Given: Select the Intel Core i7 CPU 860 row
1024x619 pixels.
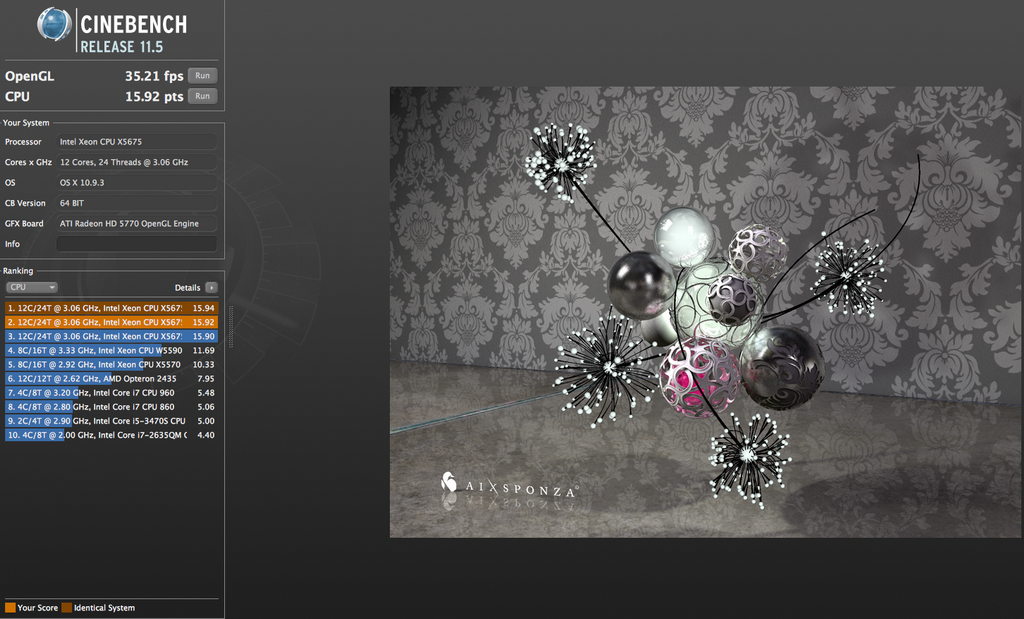Looking at the screenshot, I should tap(111, 407).
